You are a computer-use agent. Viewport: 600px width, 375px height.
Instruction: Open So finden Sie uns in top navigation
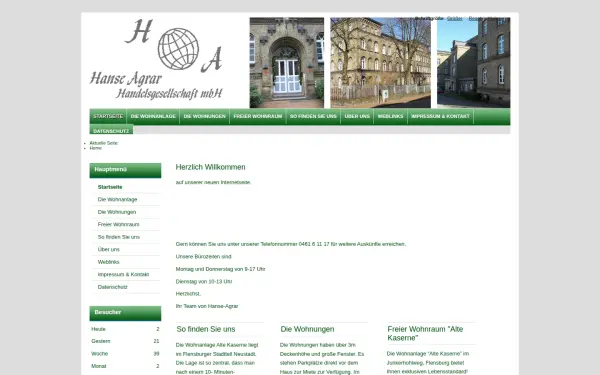[x=313, y=116]
